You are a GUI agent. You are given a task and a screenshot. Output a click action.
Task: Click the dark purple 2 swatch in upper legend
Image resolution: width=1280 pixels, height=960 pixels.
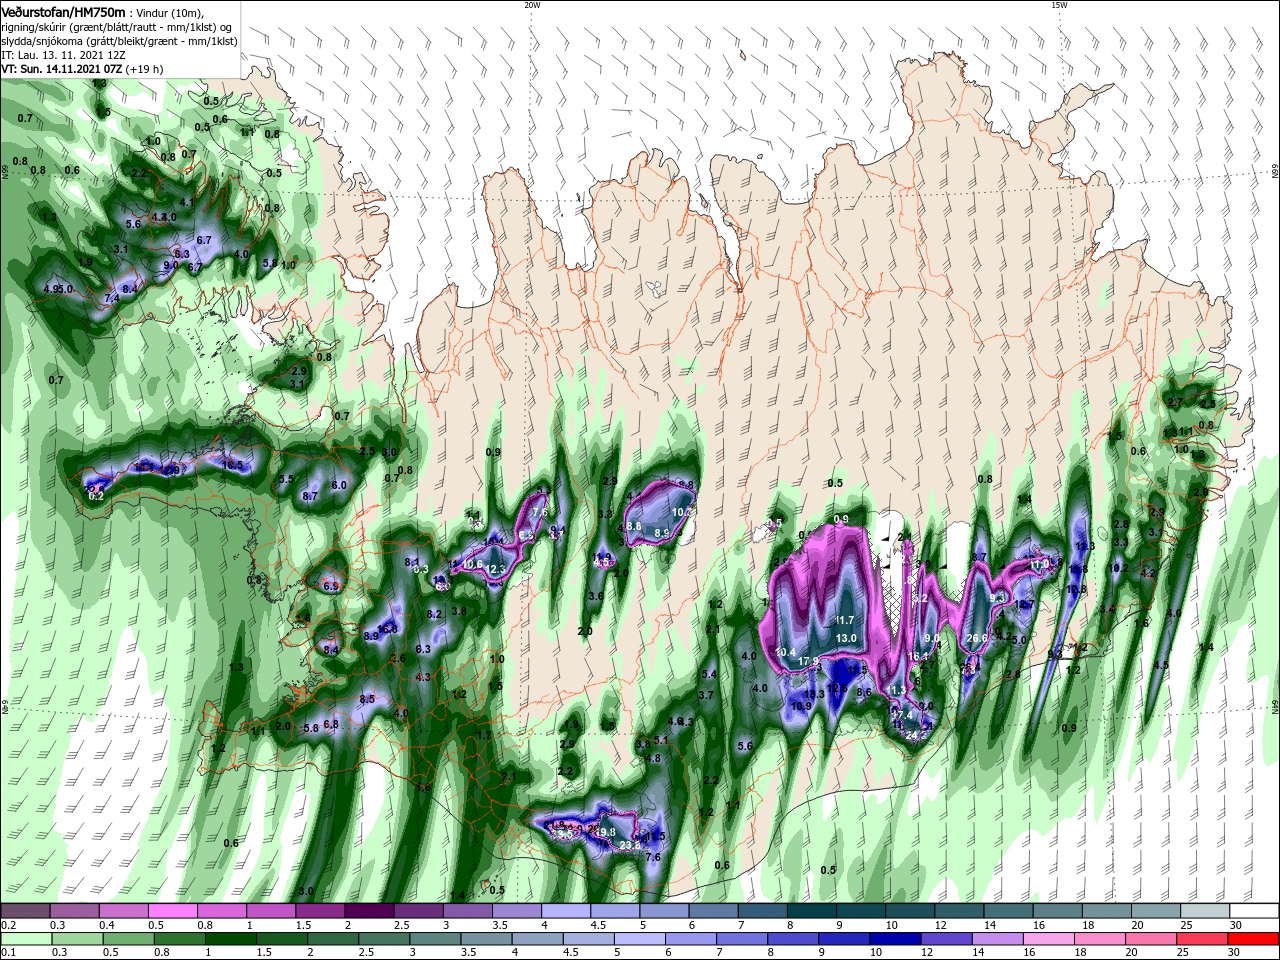[369, 911]
